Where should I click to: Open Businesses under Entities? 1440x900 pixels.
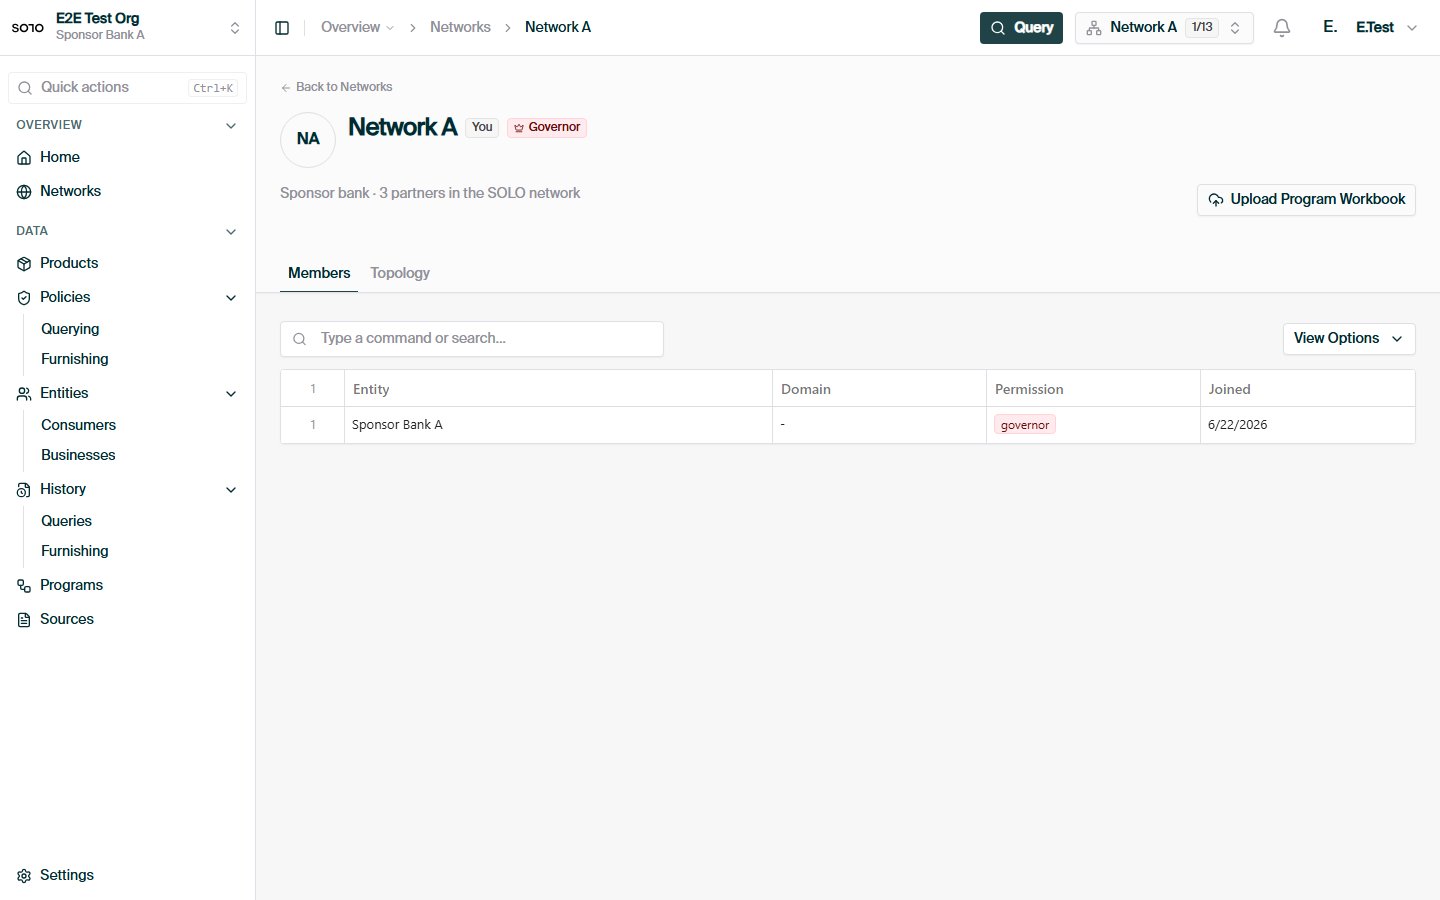tap(78, 455)
